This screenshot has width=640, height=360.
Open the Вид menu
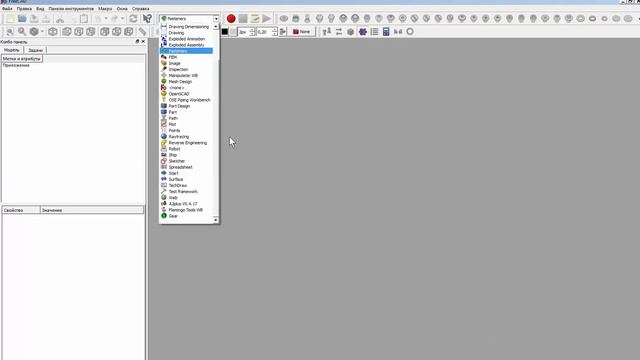40,9
